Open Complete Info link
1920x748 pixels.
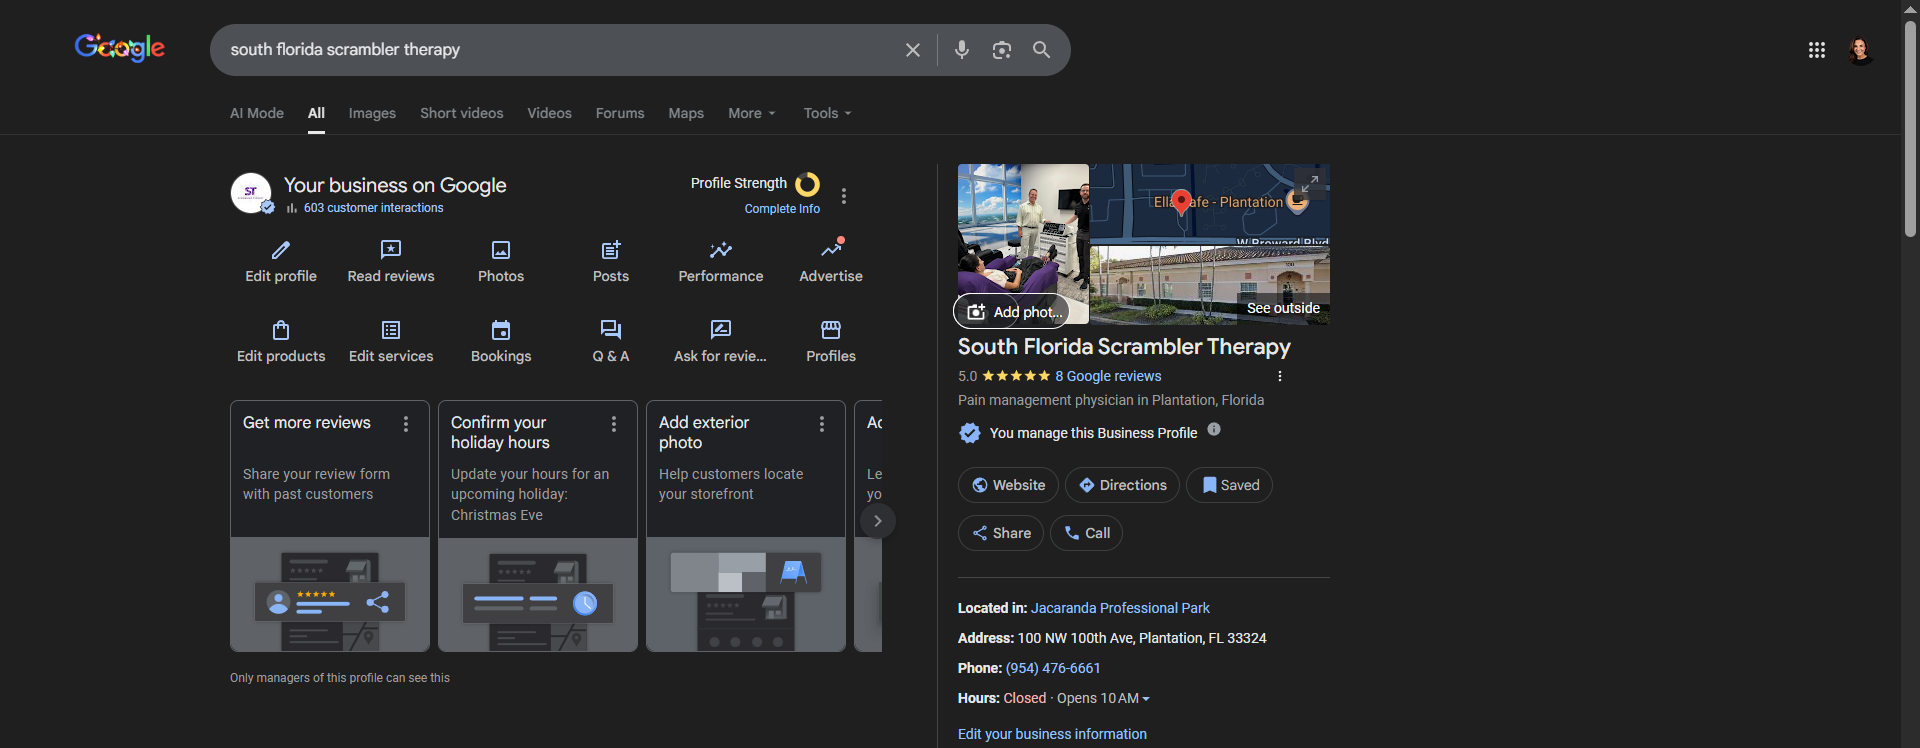pyautogui.click(x=782, y=209)
